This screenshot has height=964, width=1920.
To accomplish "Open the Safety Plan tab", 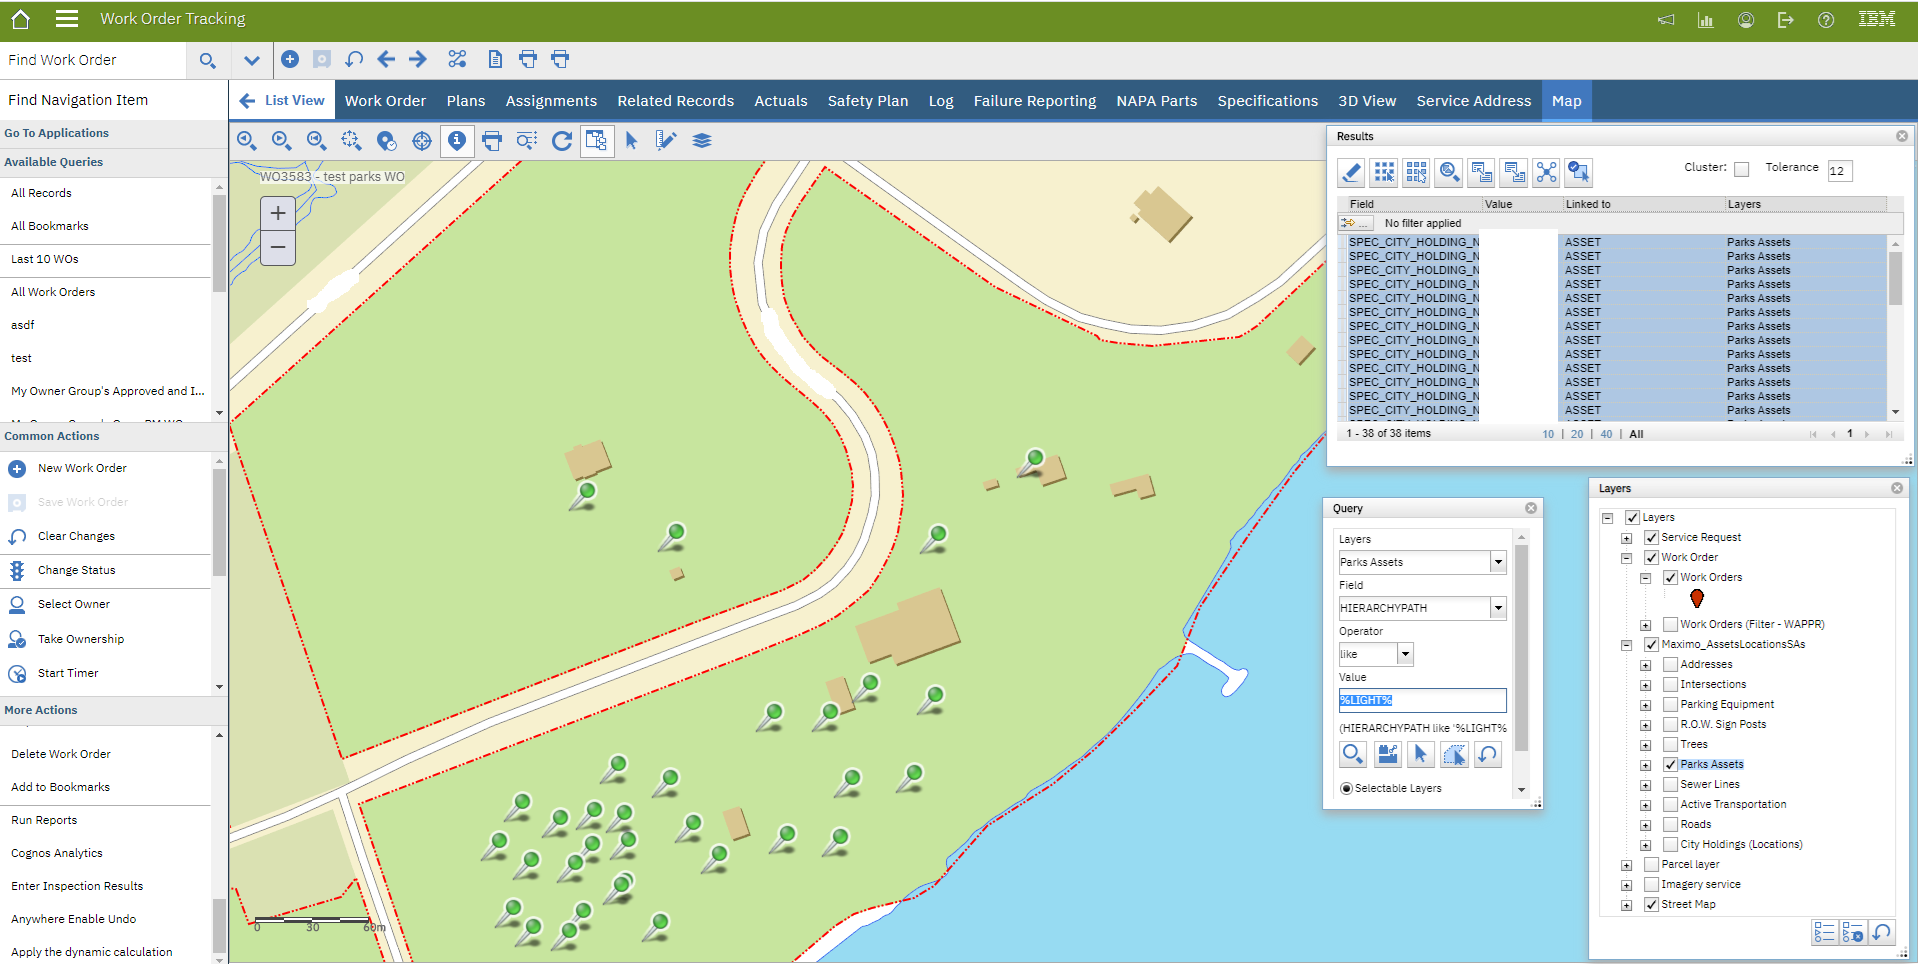I will (867, 100).
